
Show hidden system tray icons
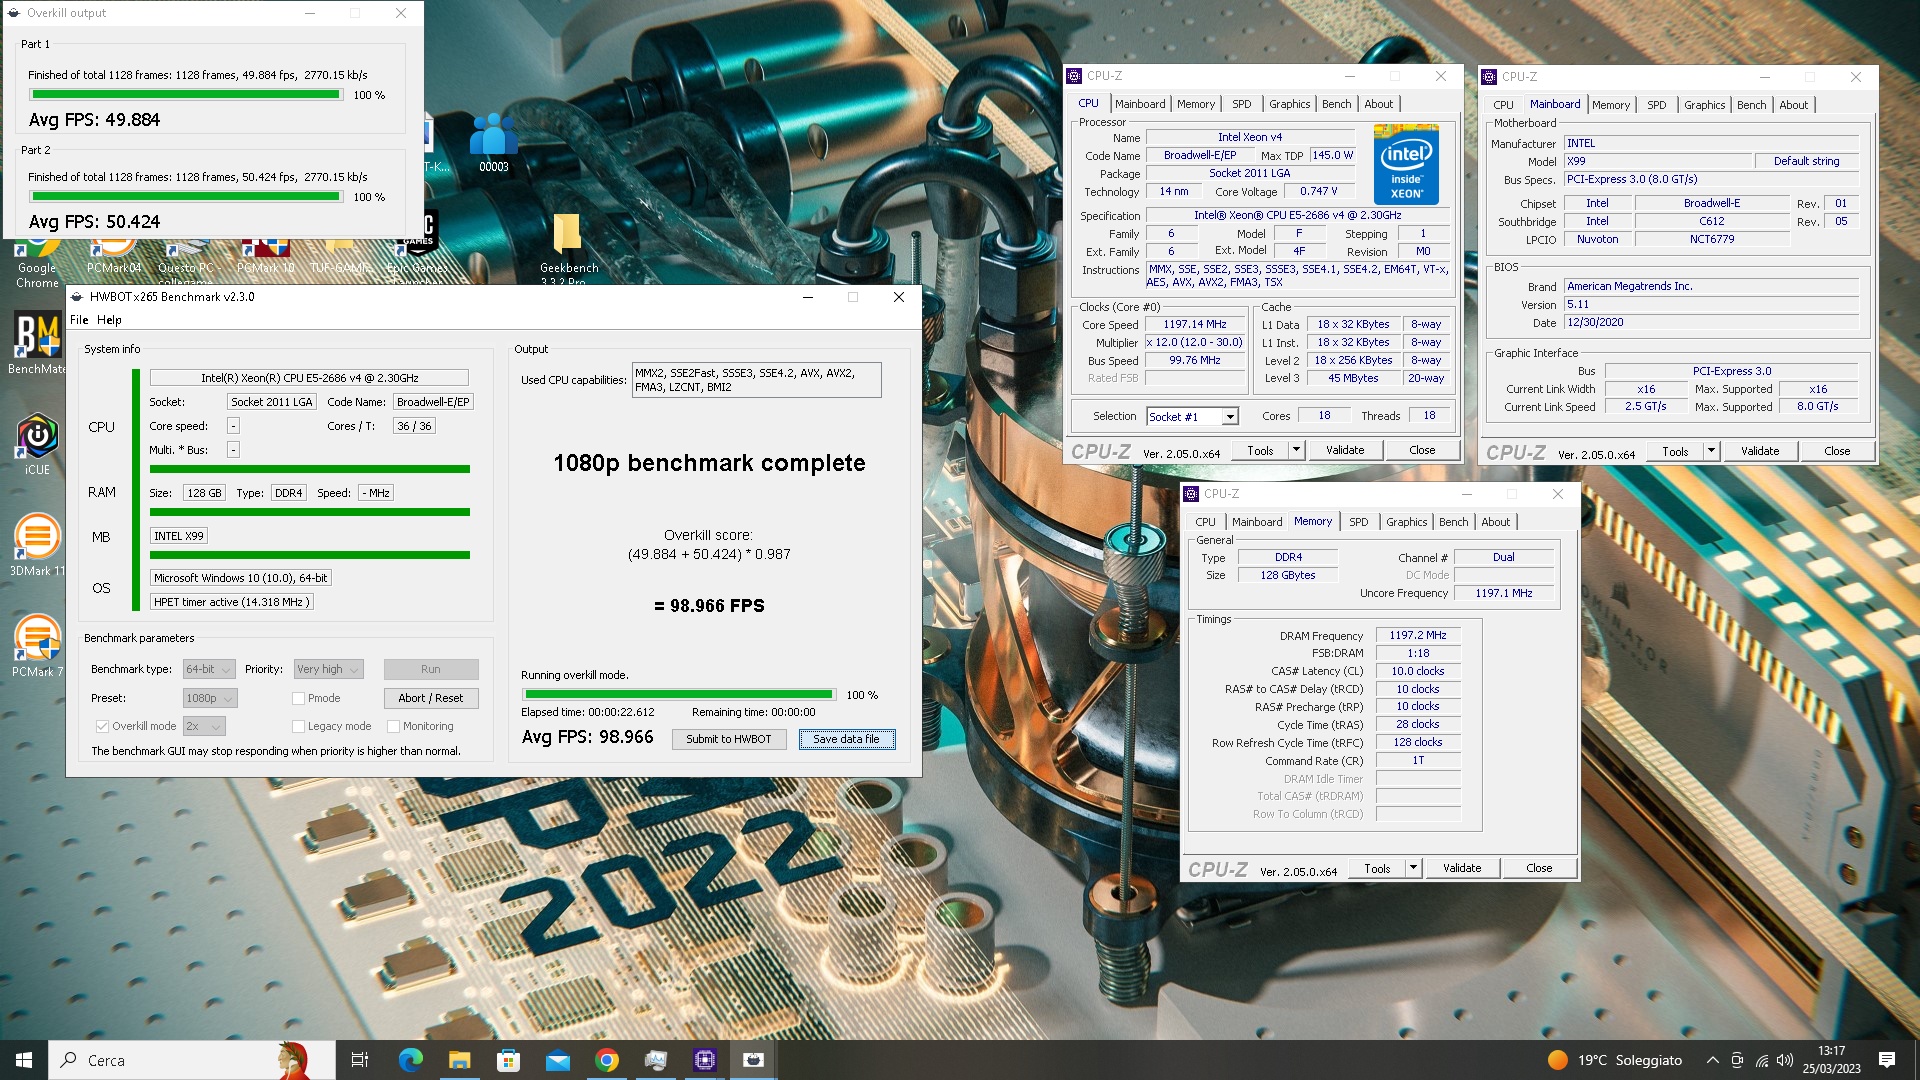click(1712, 1060)
